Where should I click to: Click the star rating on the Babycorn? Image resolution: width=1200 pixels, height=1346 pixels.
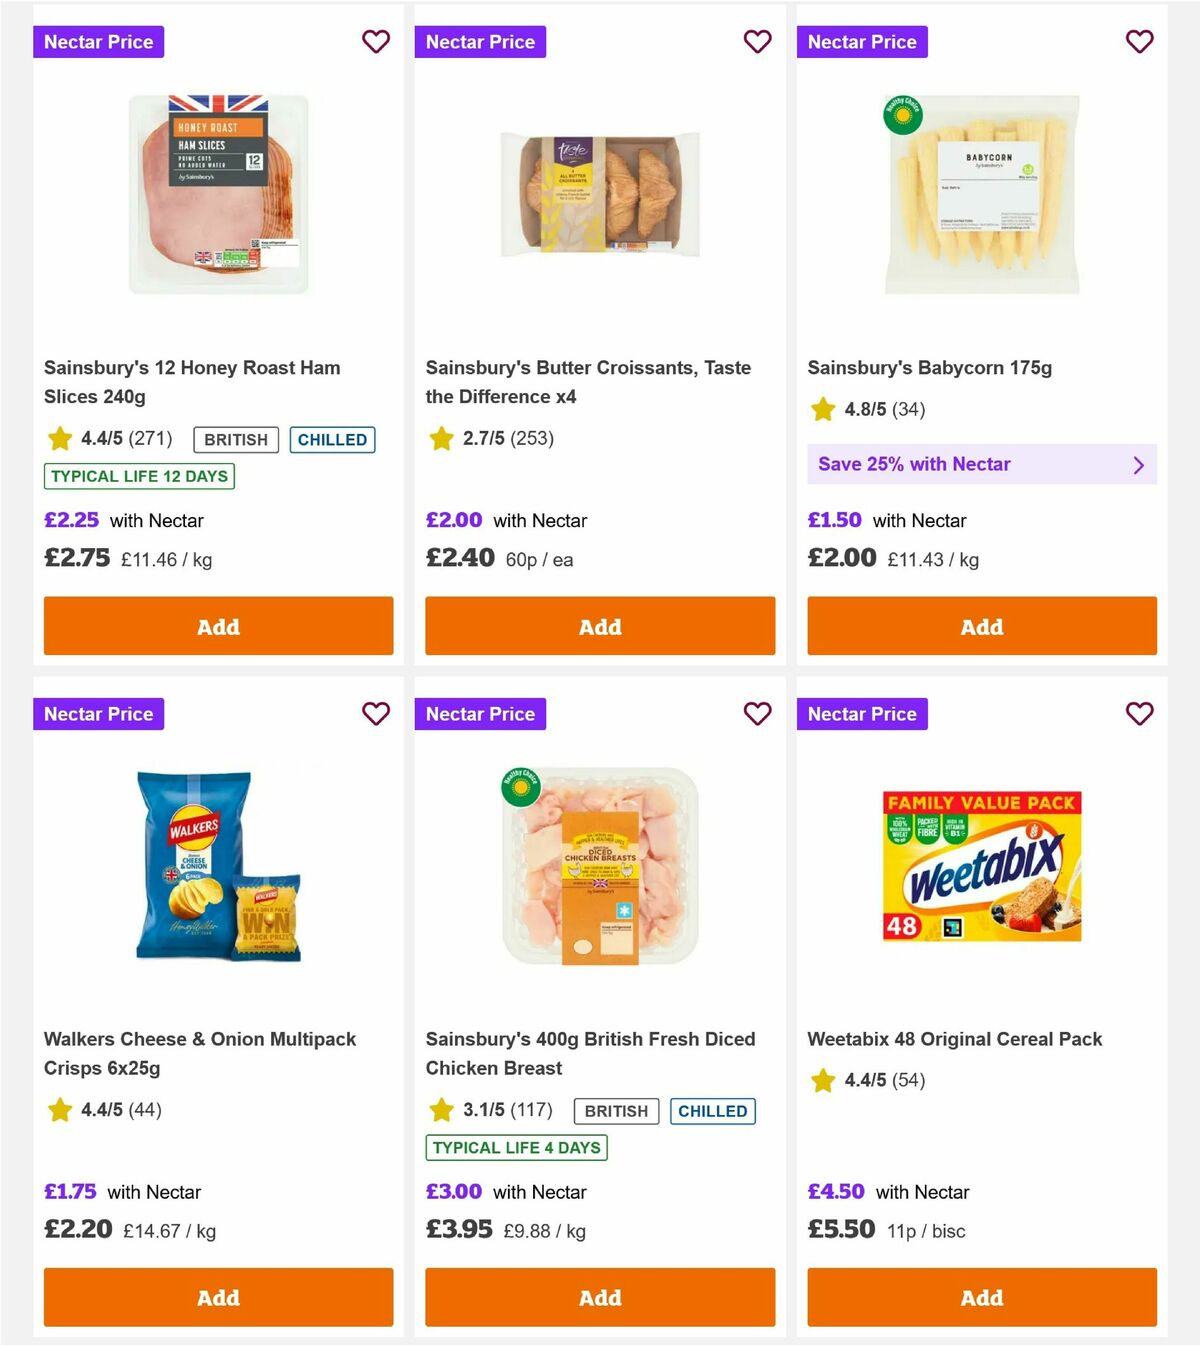pyautogui.click(x=822, y=409)
